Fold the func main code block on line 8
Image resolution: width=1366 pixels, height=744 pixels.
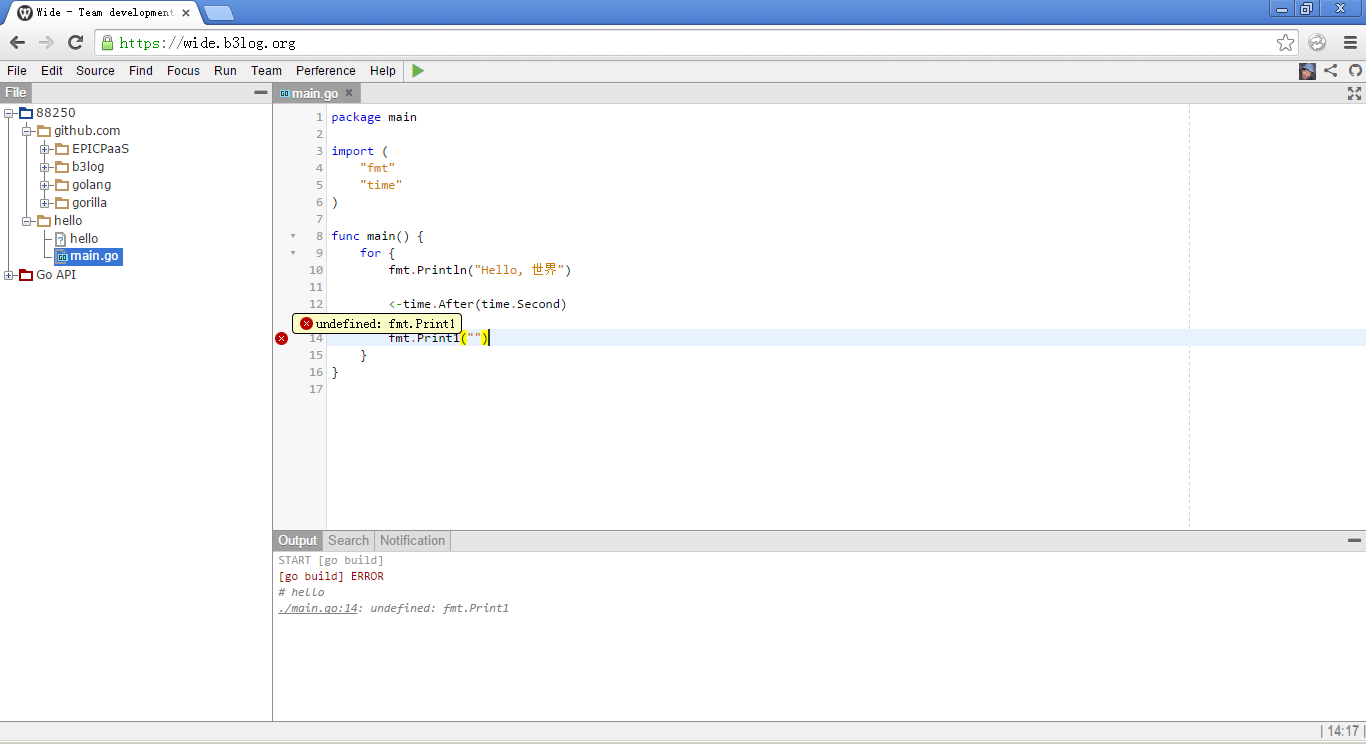tap(293, 237)
